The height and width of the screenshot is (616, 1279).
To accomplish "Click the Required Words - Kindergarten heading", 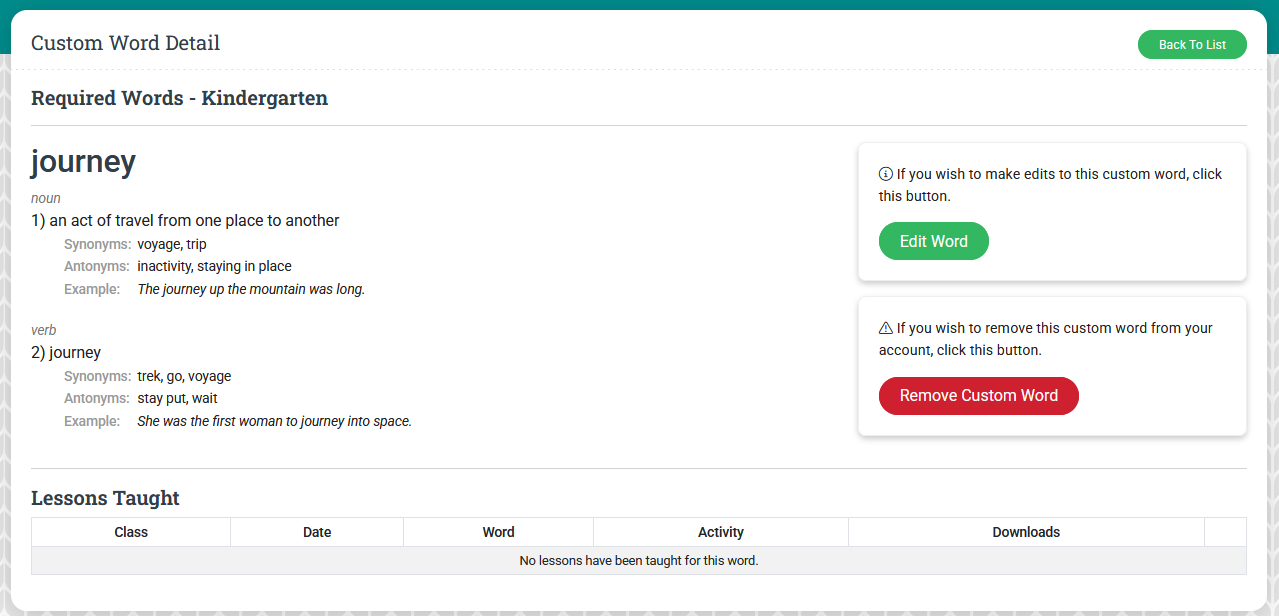I will (x=179, y=98).
